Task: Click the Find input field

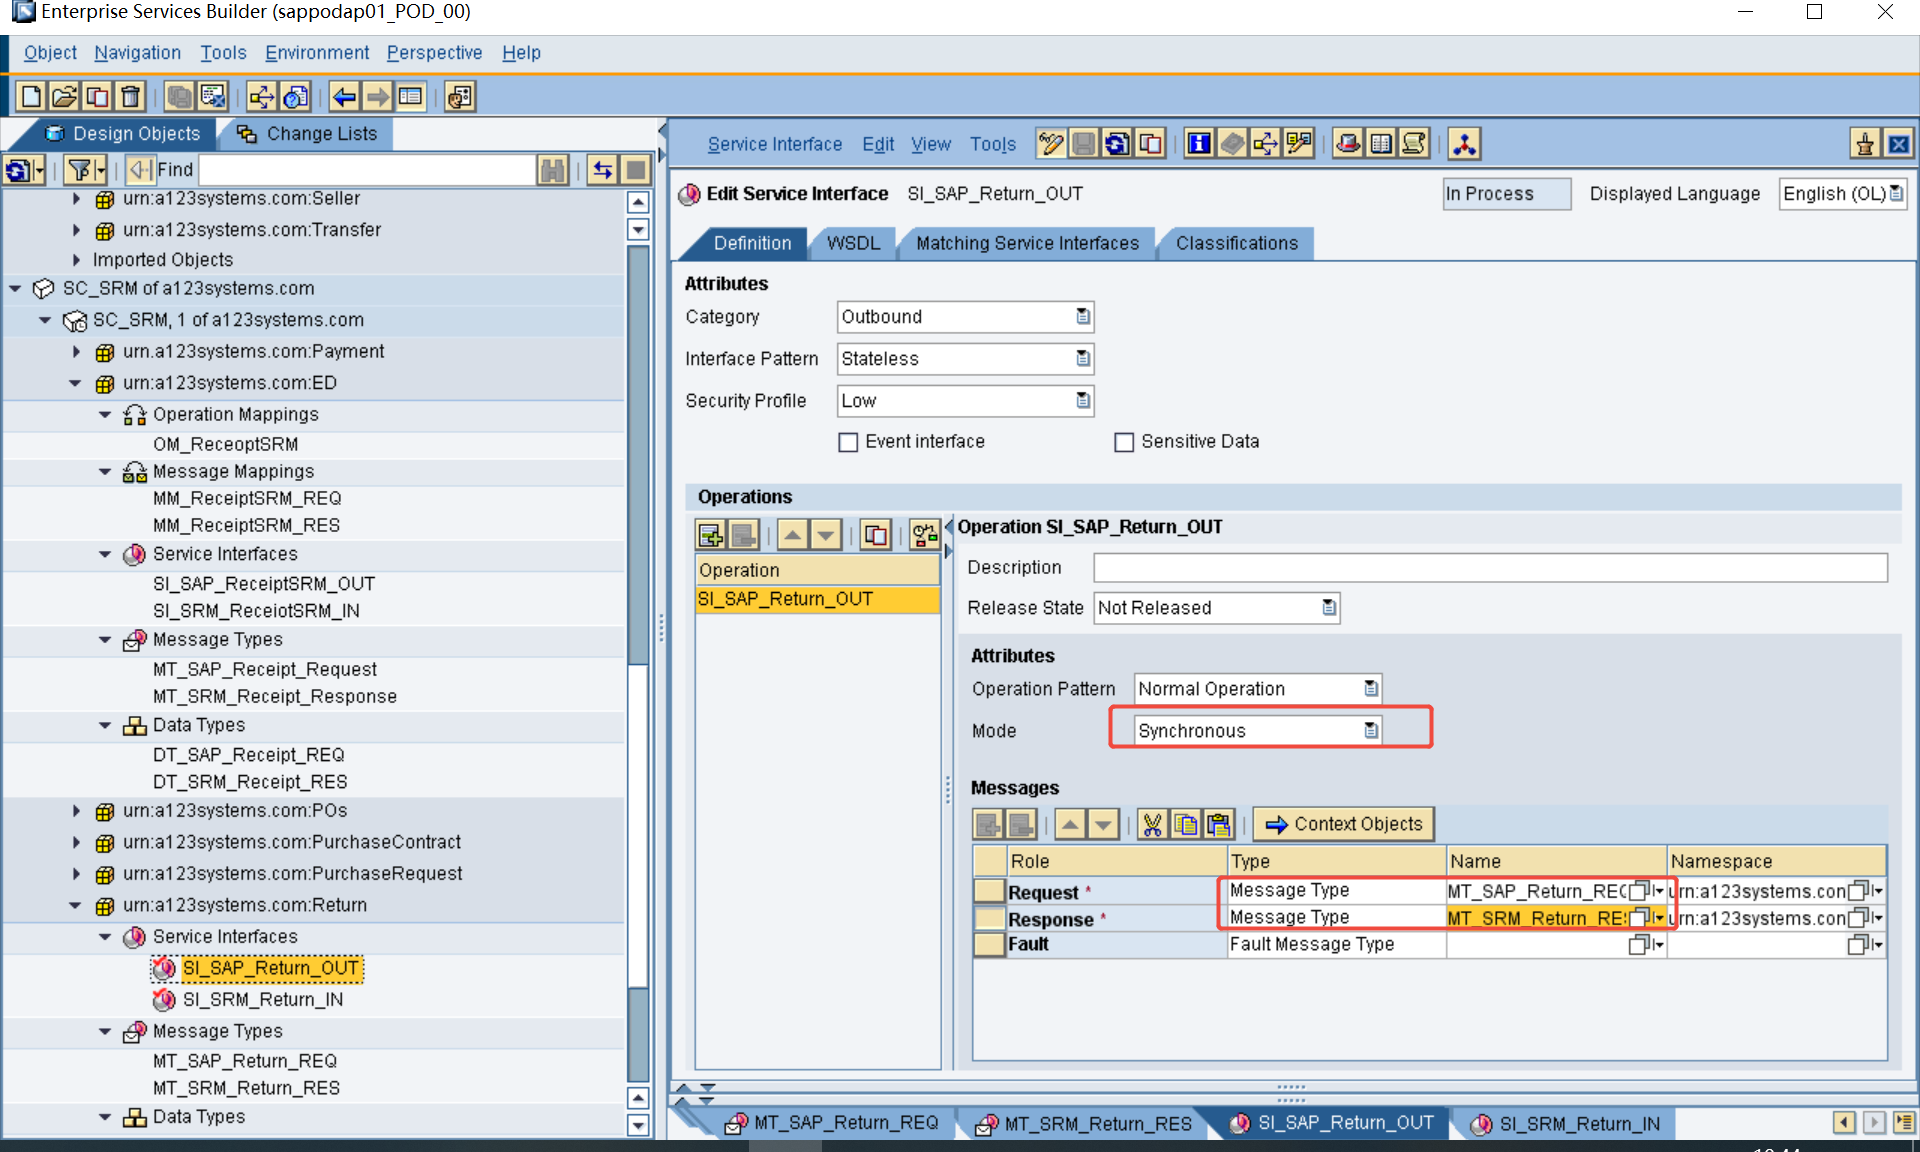Action: pyautogui.click(x=368, y=170)
